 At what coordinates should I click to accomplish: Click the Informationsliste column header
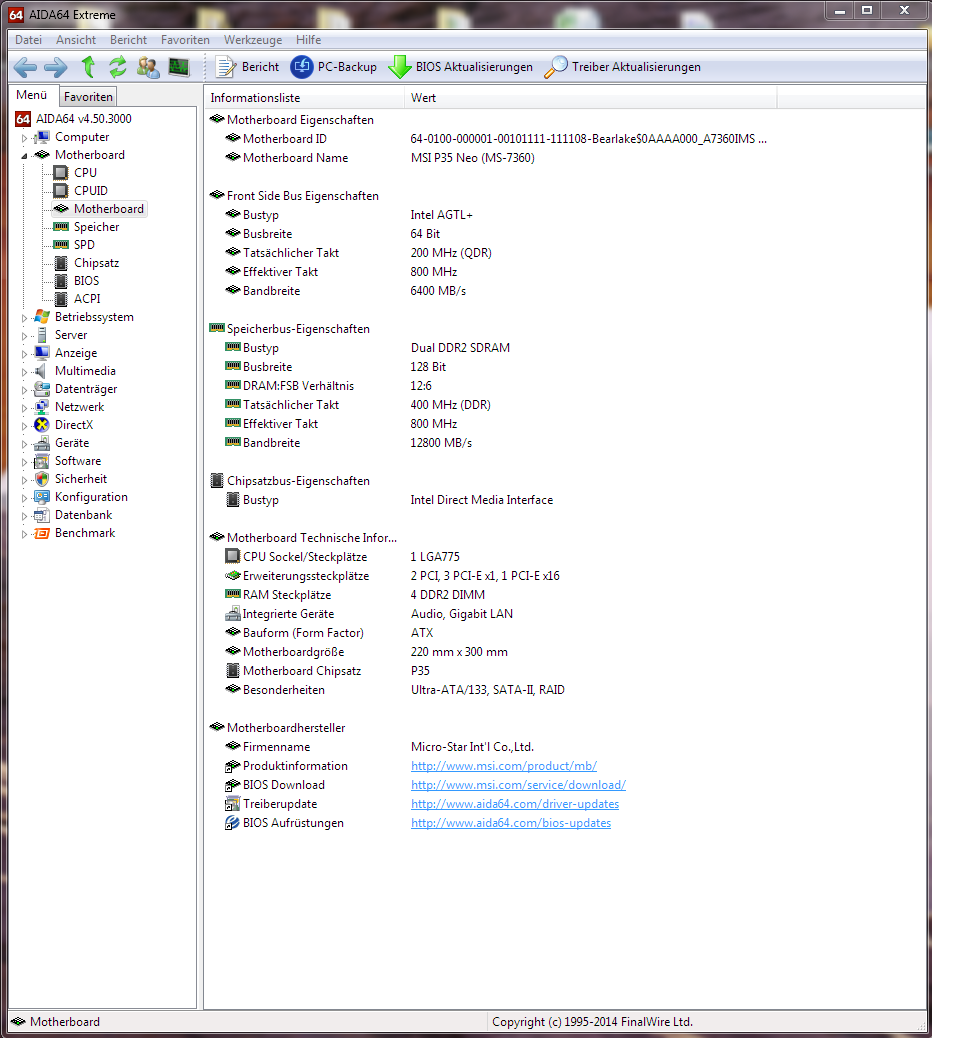[305, 98]
